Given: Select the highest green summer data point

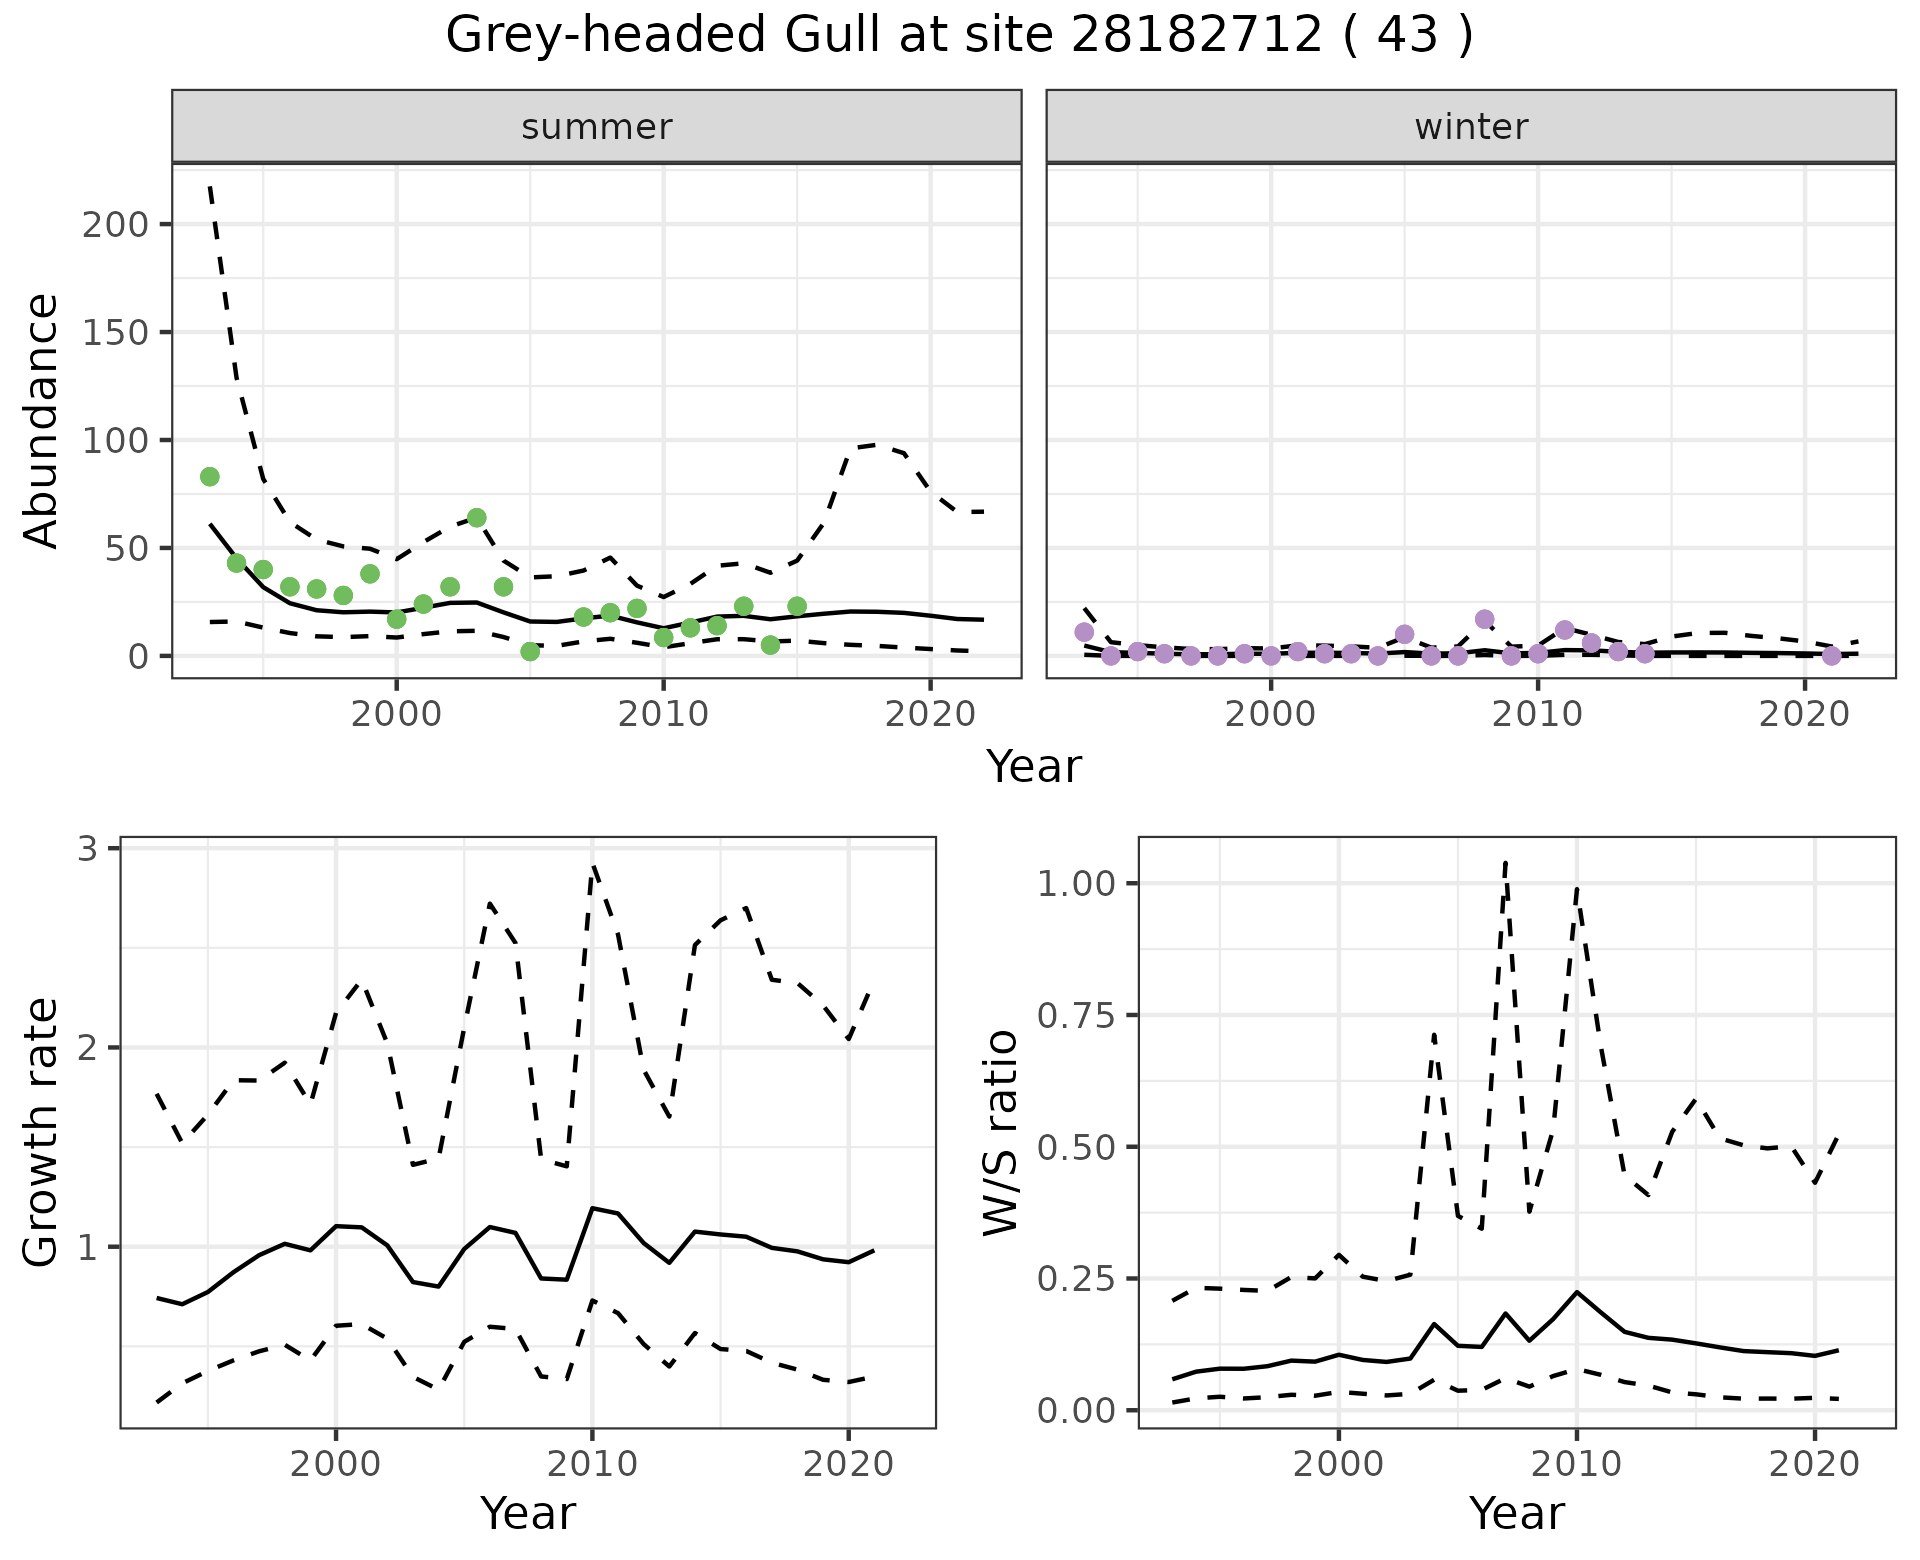Looking at the screenshot, I should click(x=210, y=477).
